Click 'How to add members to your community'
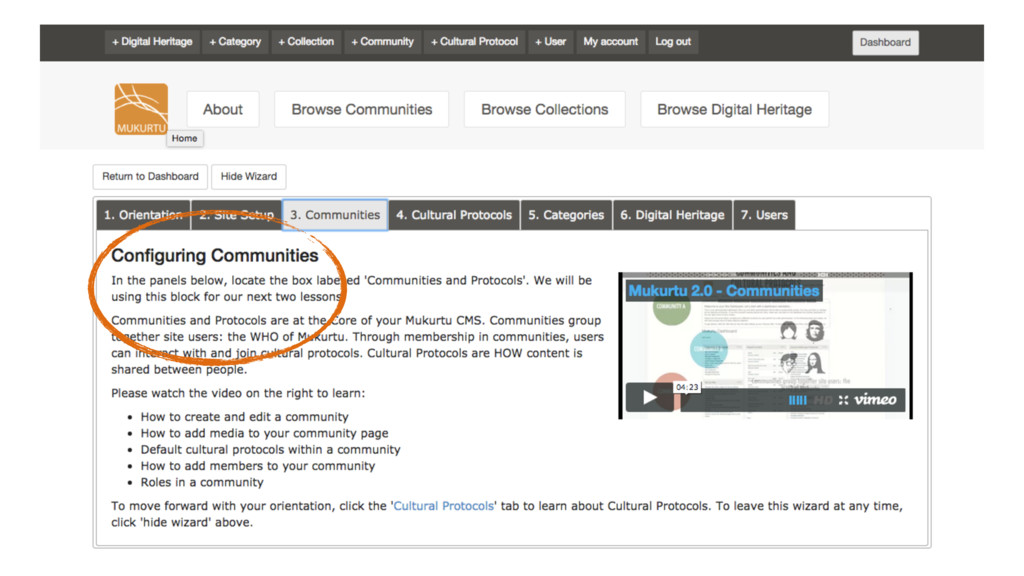The height and width of the screenshot is (576, 1024). click(x=258, y=466)
